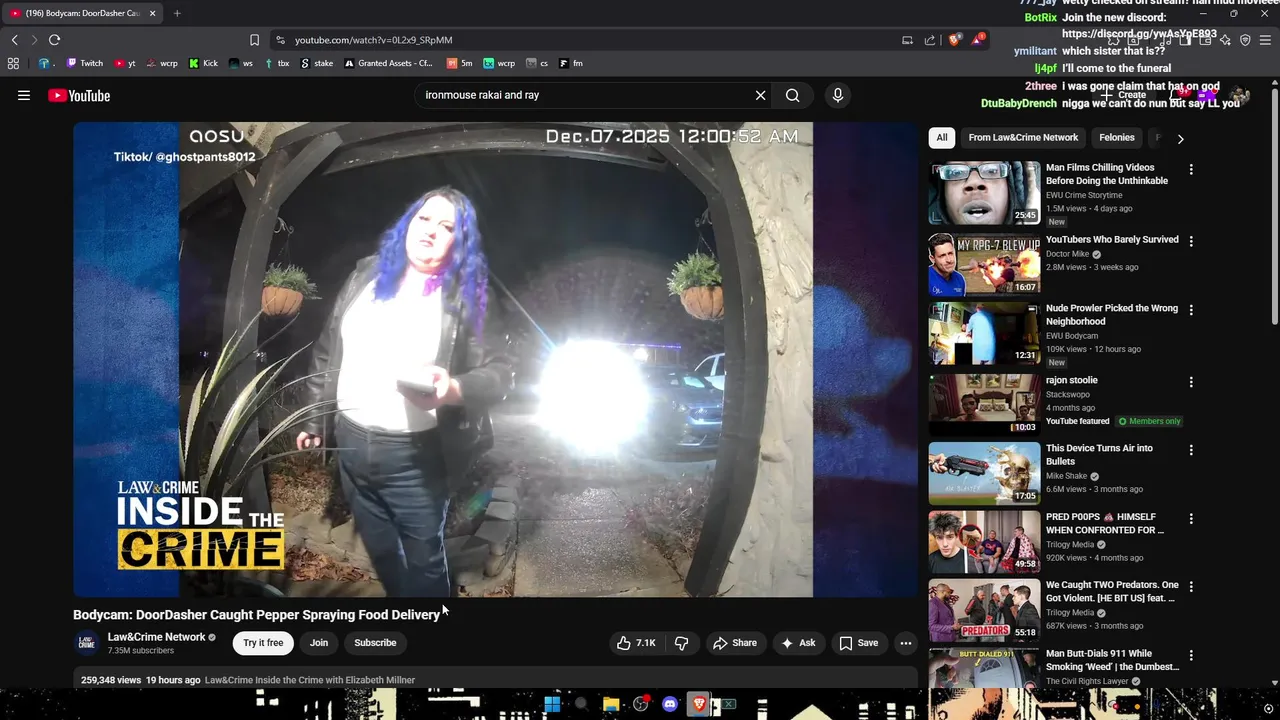Go back in browser history
Screen dimensions: 1280x720
15,40
